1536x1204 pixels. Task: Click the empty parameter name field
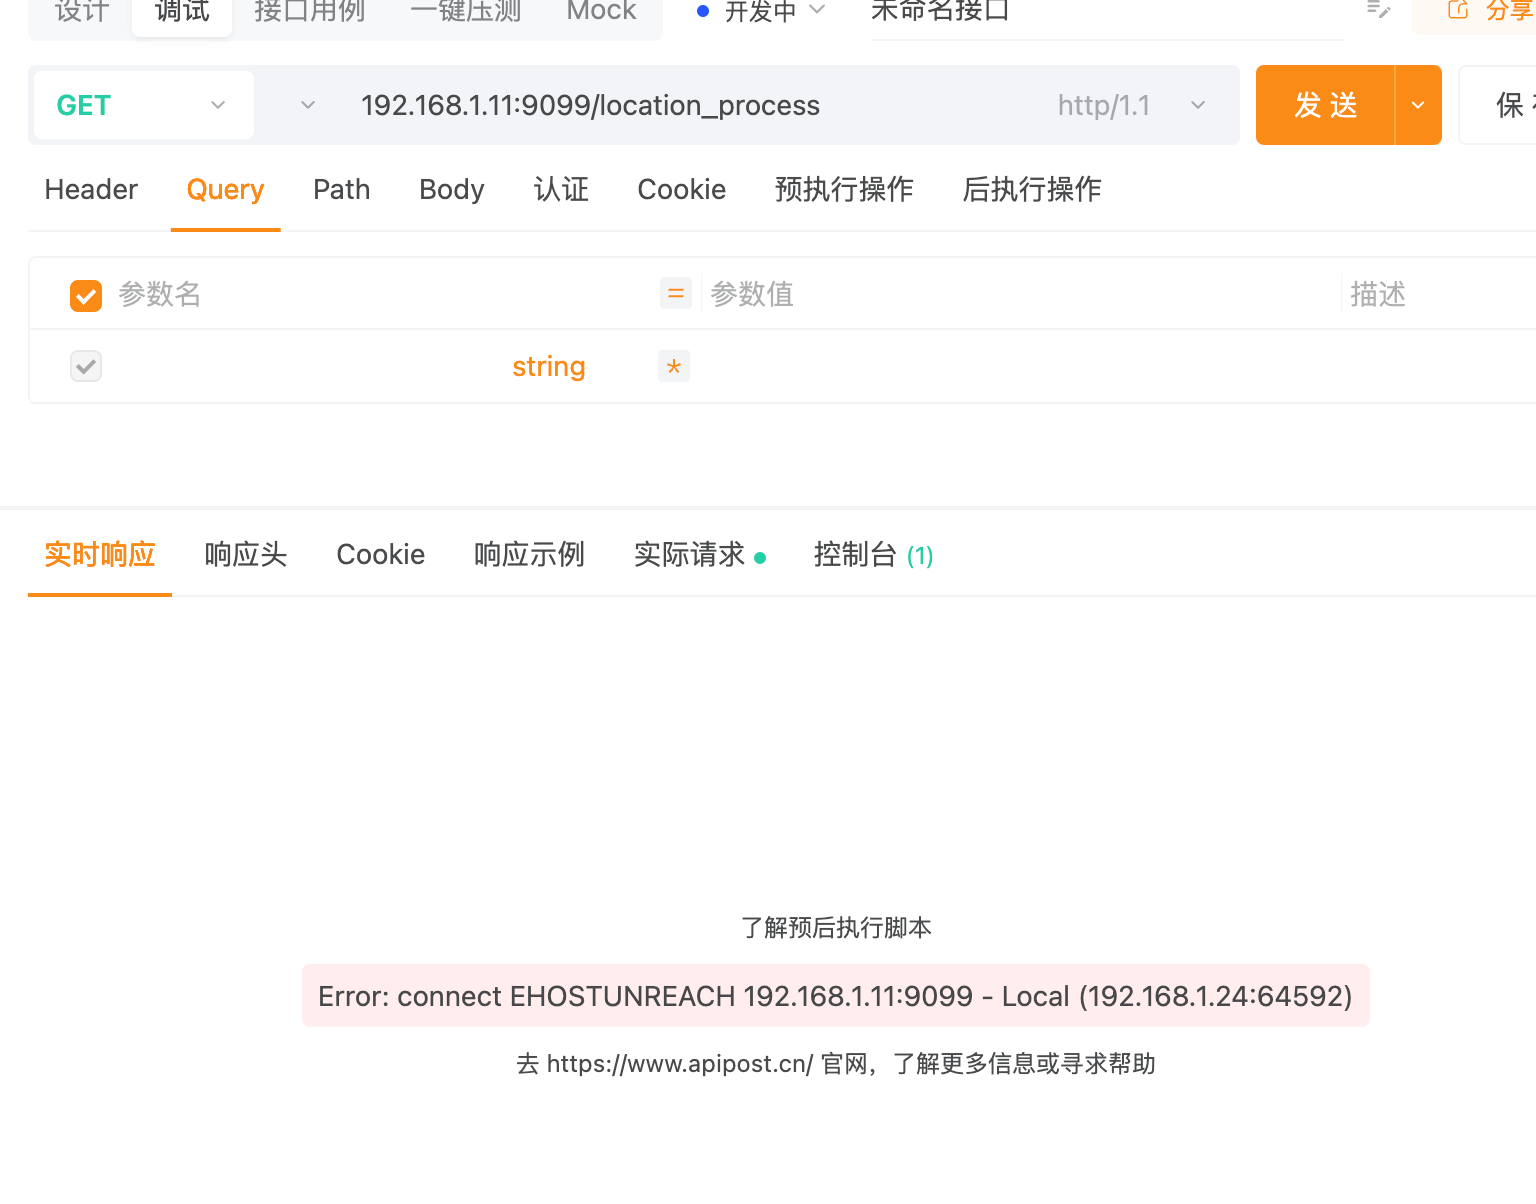(305, 366)
